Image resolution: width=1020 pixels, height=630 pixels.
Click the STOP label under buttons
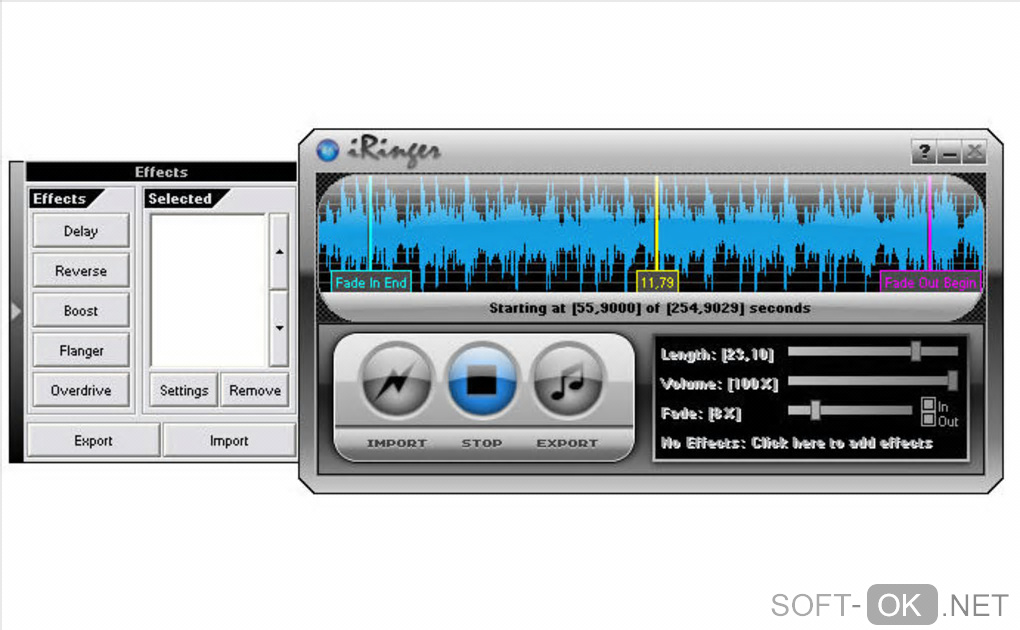click(481, 443)
